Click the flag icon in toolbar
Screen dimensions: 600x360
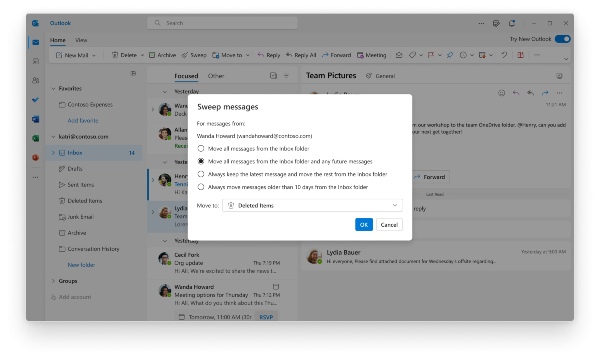[x=431, y=55]
